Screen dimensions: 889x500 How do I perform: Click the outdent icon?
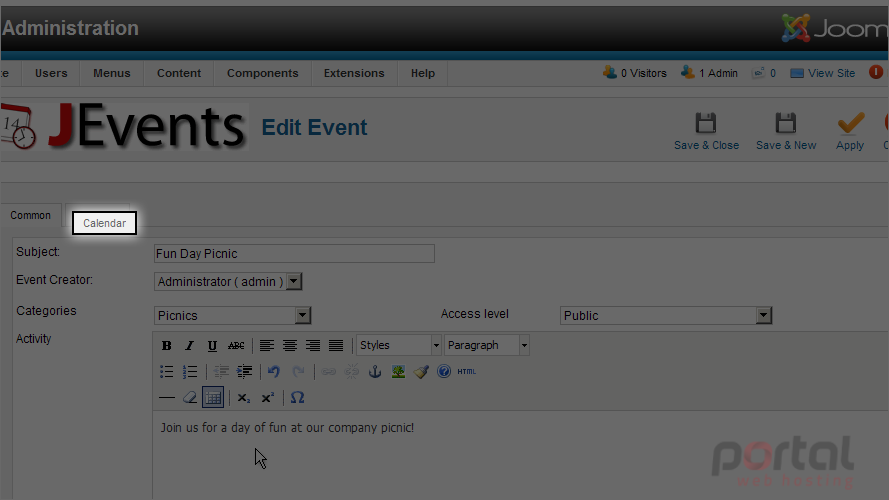coord(221,372)
